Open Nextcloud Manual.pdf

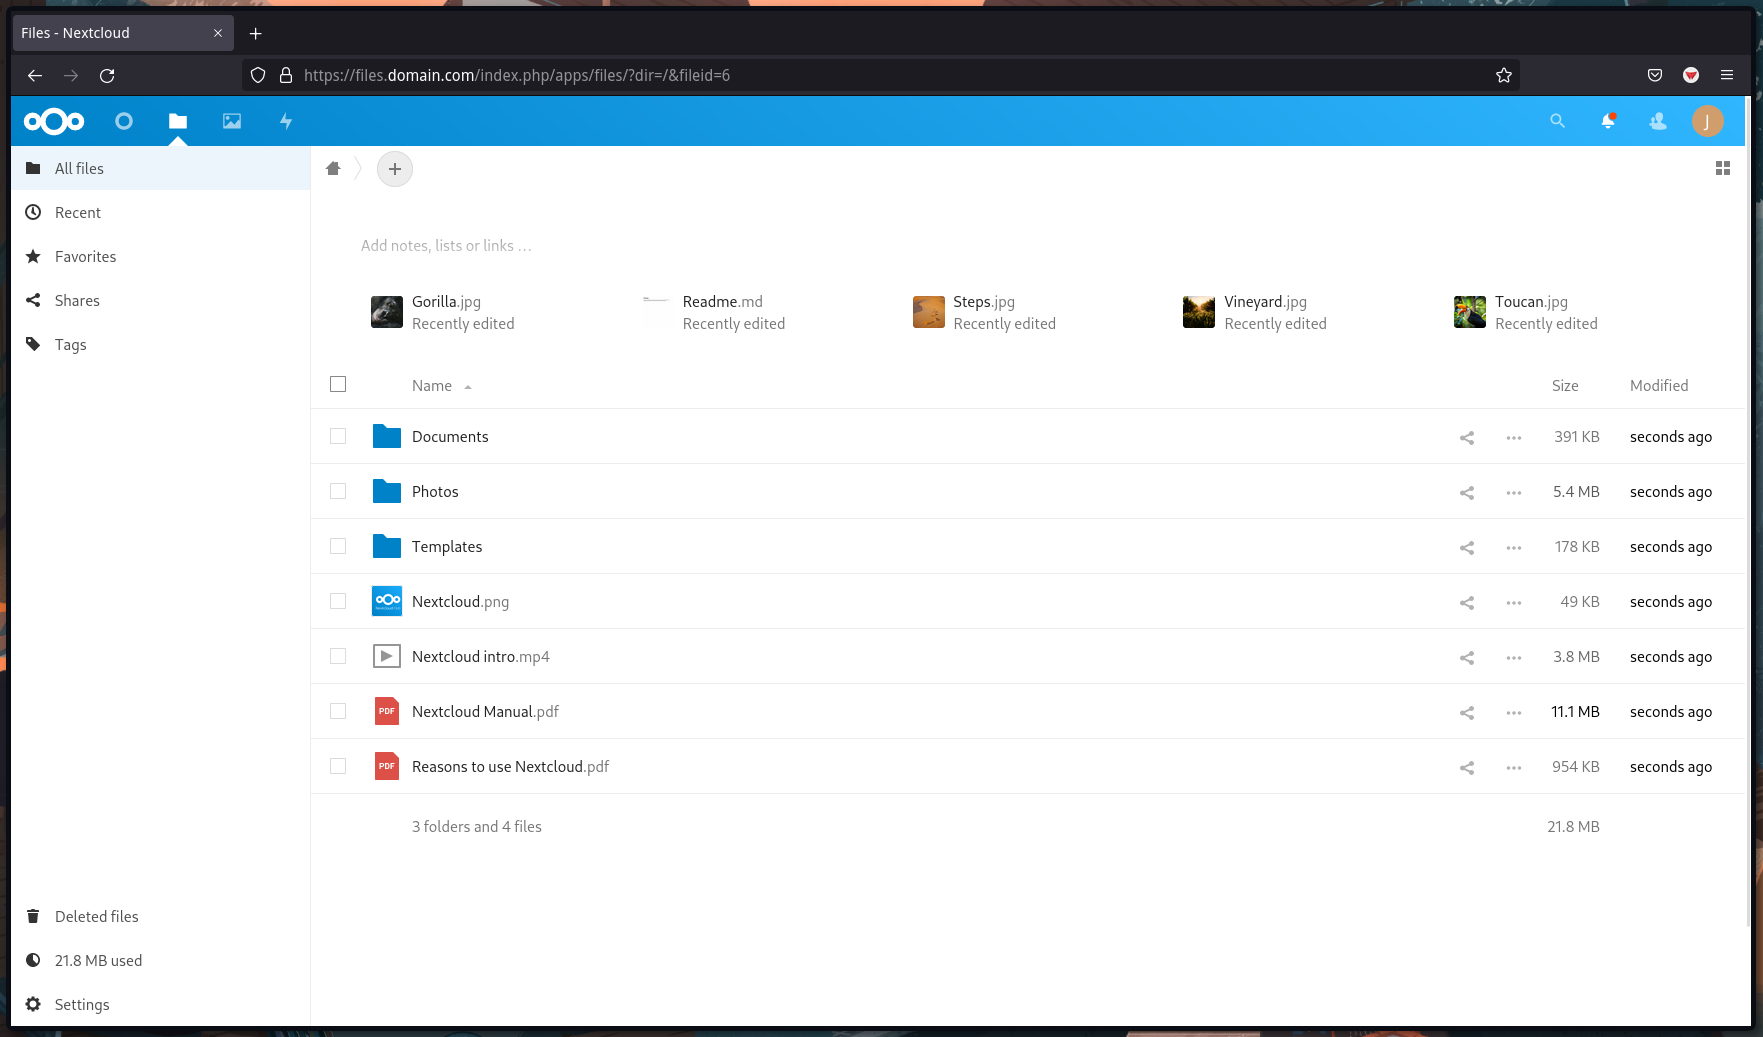point(485,712)
